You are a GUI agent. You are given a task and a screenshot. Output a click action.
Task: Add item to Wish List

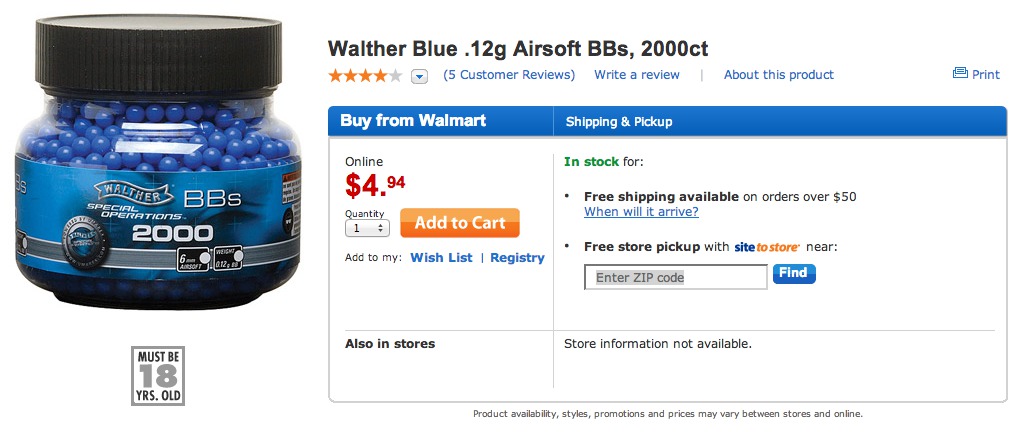[x=441, y=257]
